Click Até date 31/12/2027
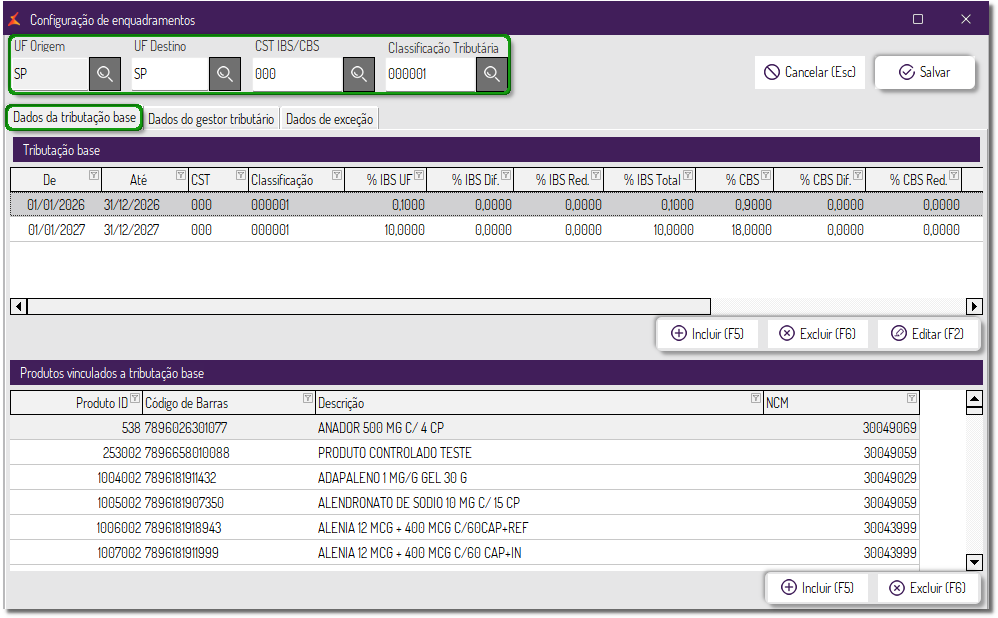Screen dimensions: 998x618 [x=132, y=230]
